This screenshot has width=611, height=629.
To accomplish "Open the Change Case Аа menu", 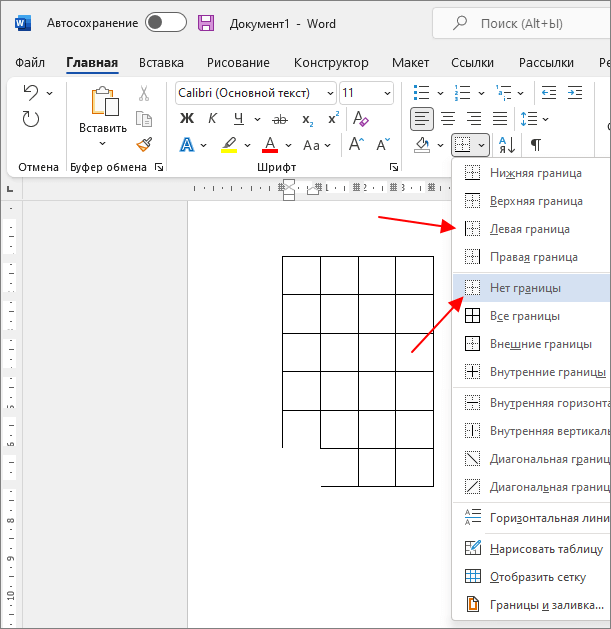I will click(x=317, y=145).
